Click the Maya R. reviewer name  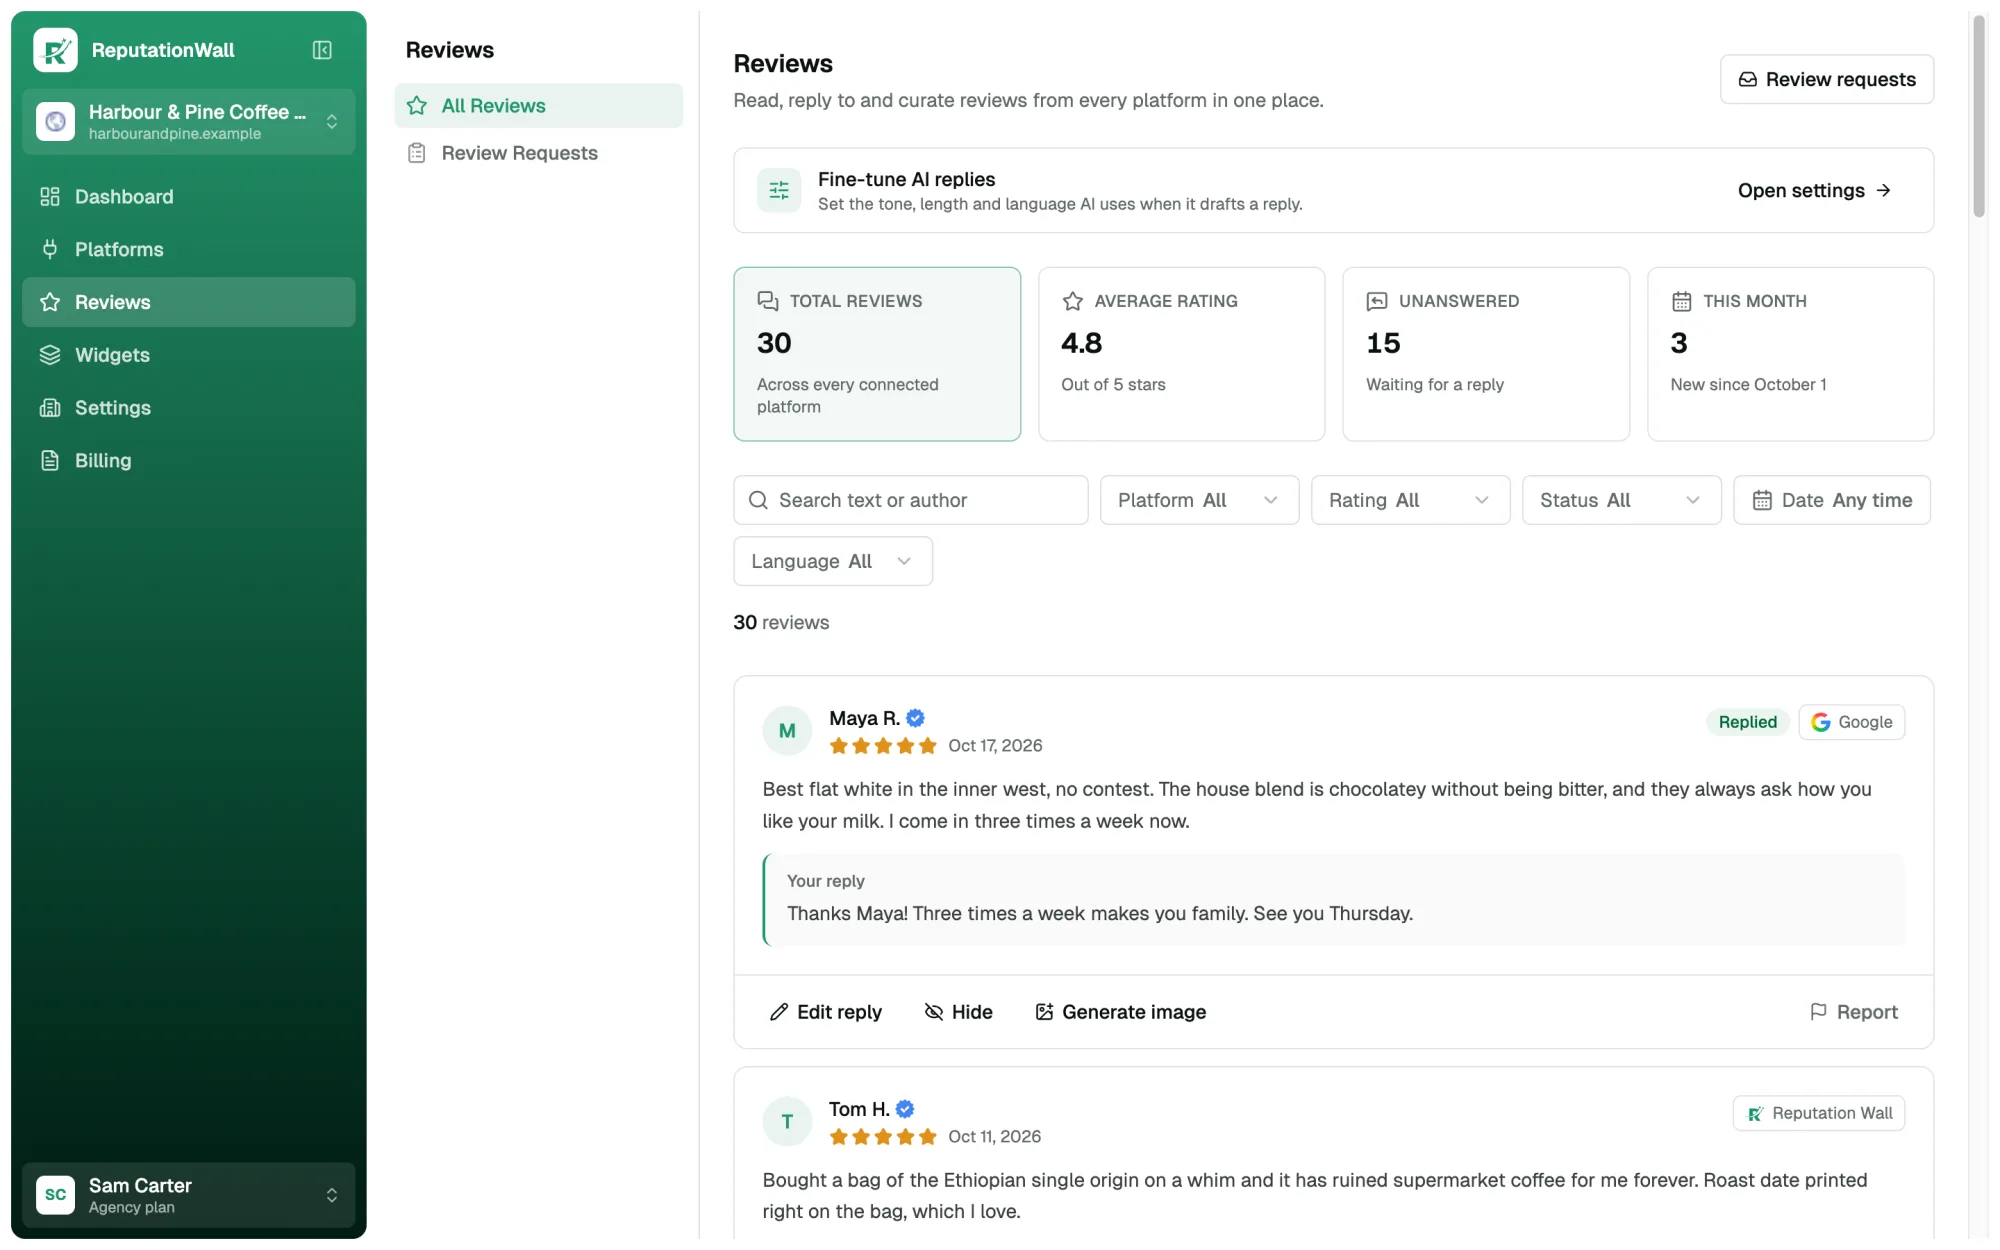coord(865,718)
